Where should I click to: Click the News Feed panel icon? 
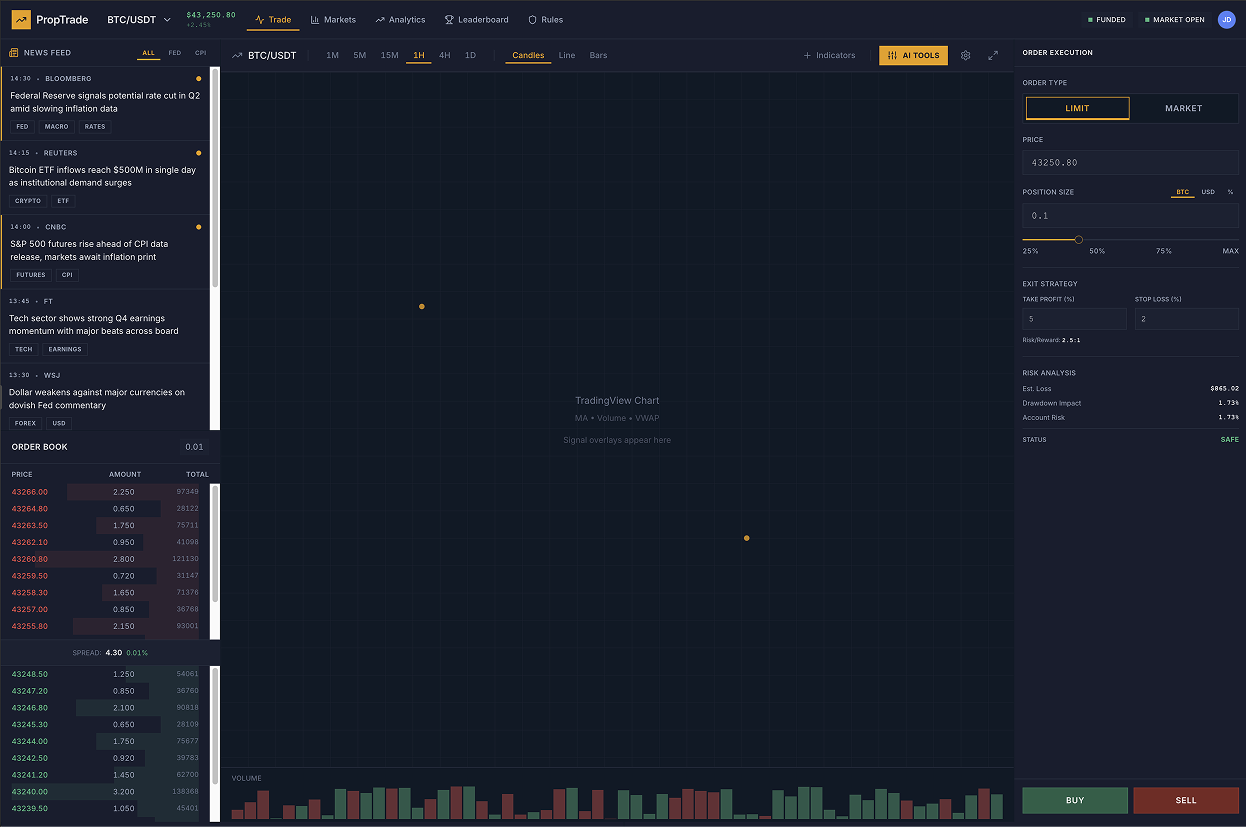14,53
